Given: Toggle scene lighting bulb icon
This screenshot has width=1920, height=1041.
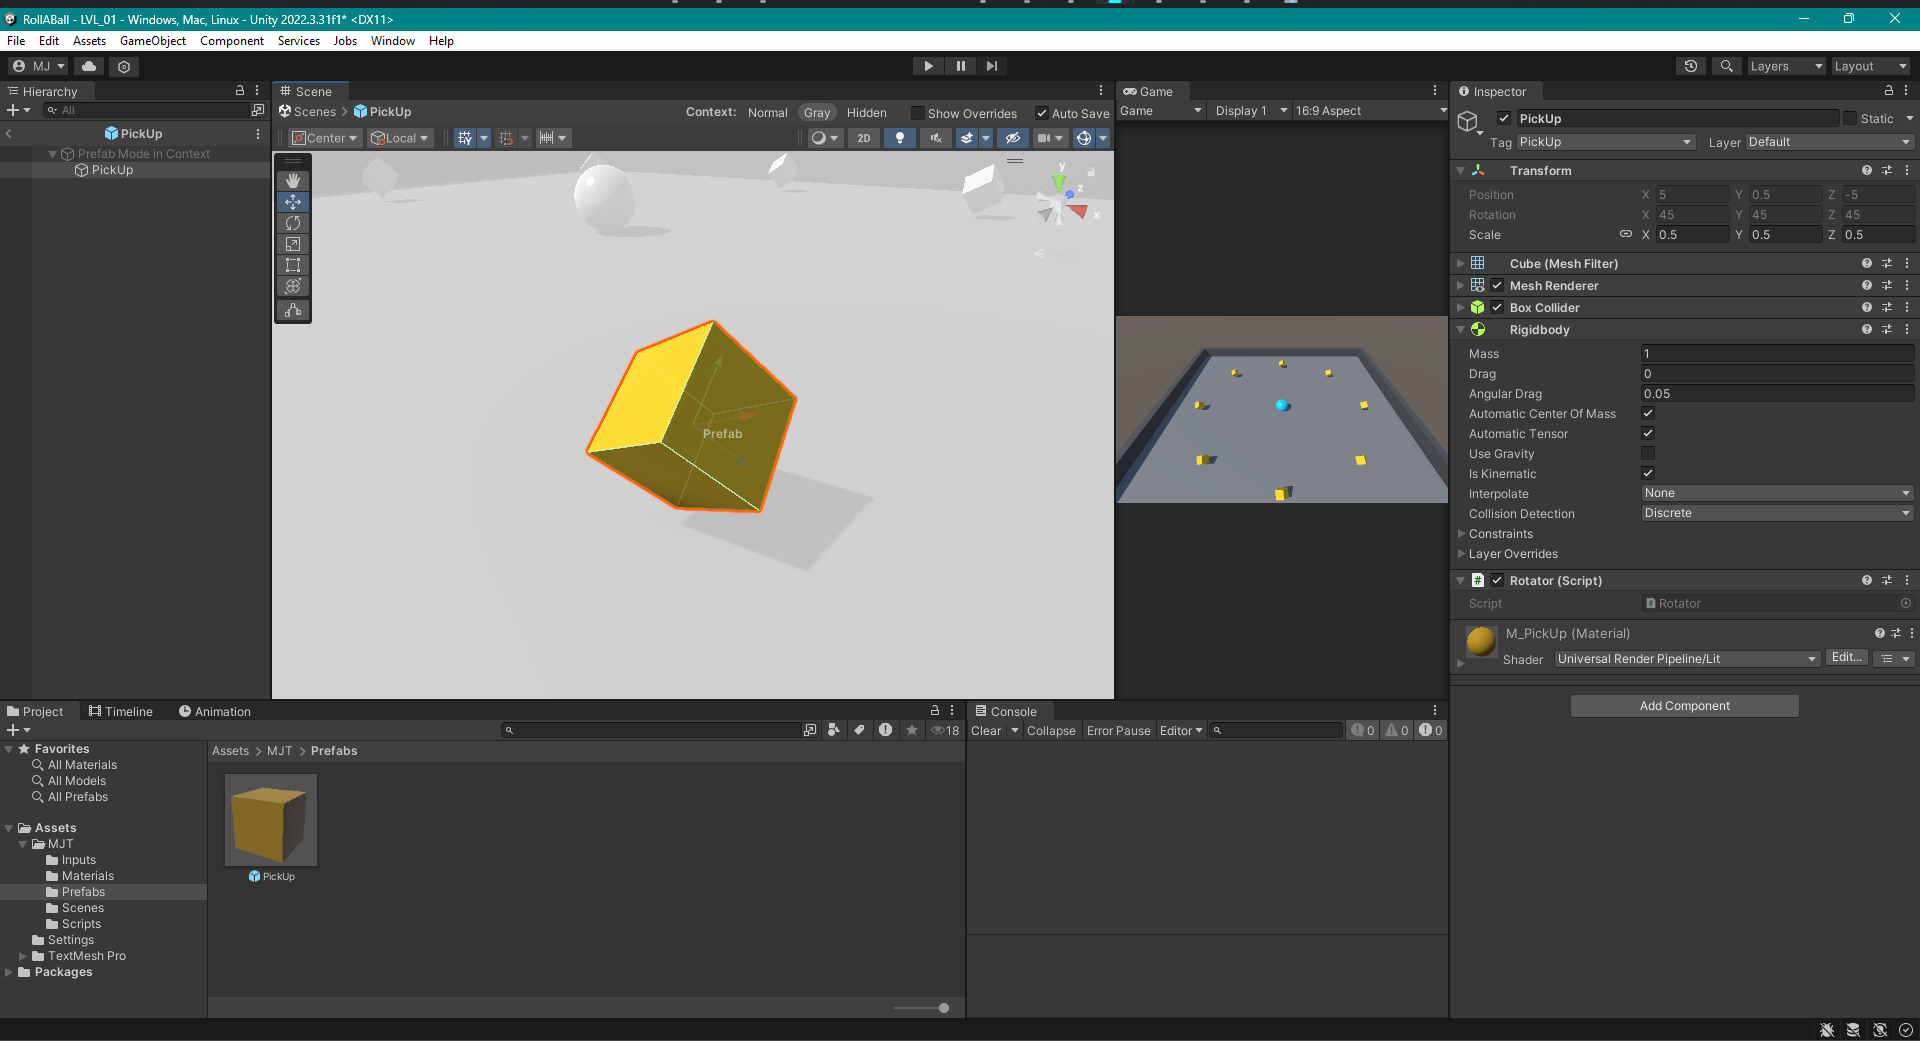Looking at the screenshot, I should coord(899,138).
